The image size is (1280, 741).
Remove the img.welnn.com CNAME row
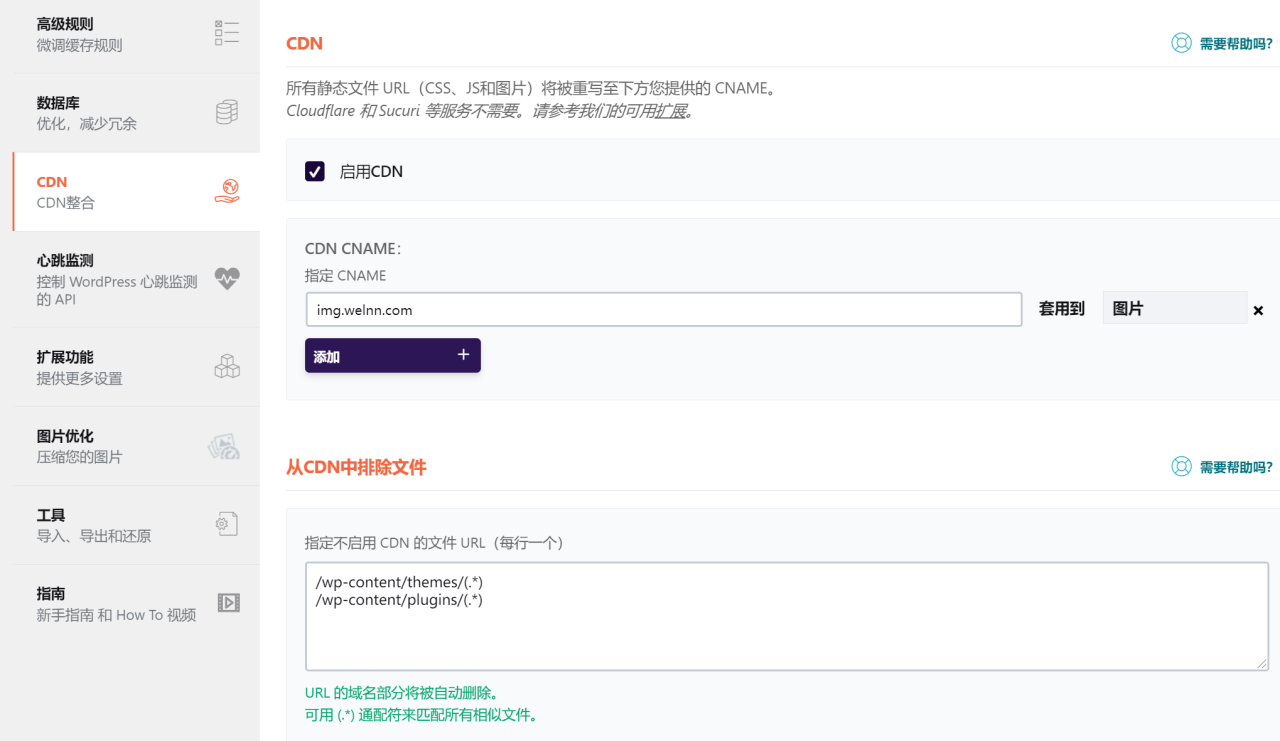[x=1257, y=310]
